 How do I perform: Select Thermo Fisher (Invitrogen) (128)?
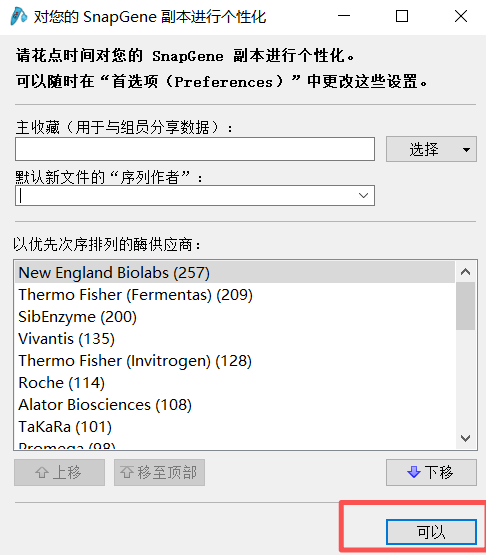235,361
